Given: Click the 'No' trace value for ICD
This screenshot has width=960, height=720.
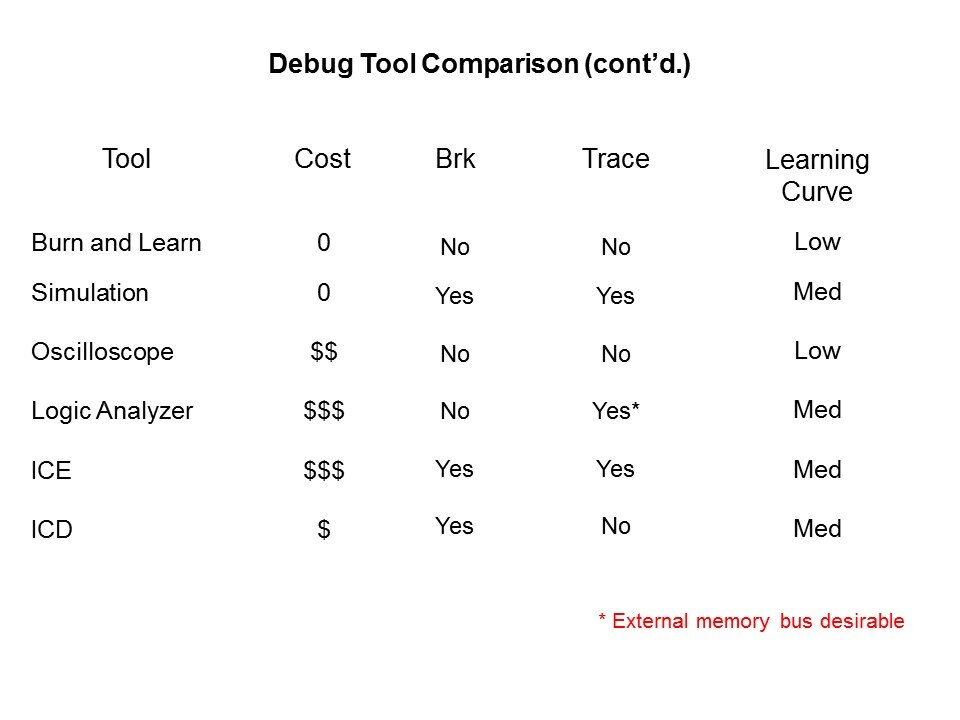Looking at the screenshot, I should click(x=616, y=526).
